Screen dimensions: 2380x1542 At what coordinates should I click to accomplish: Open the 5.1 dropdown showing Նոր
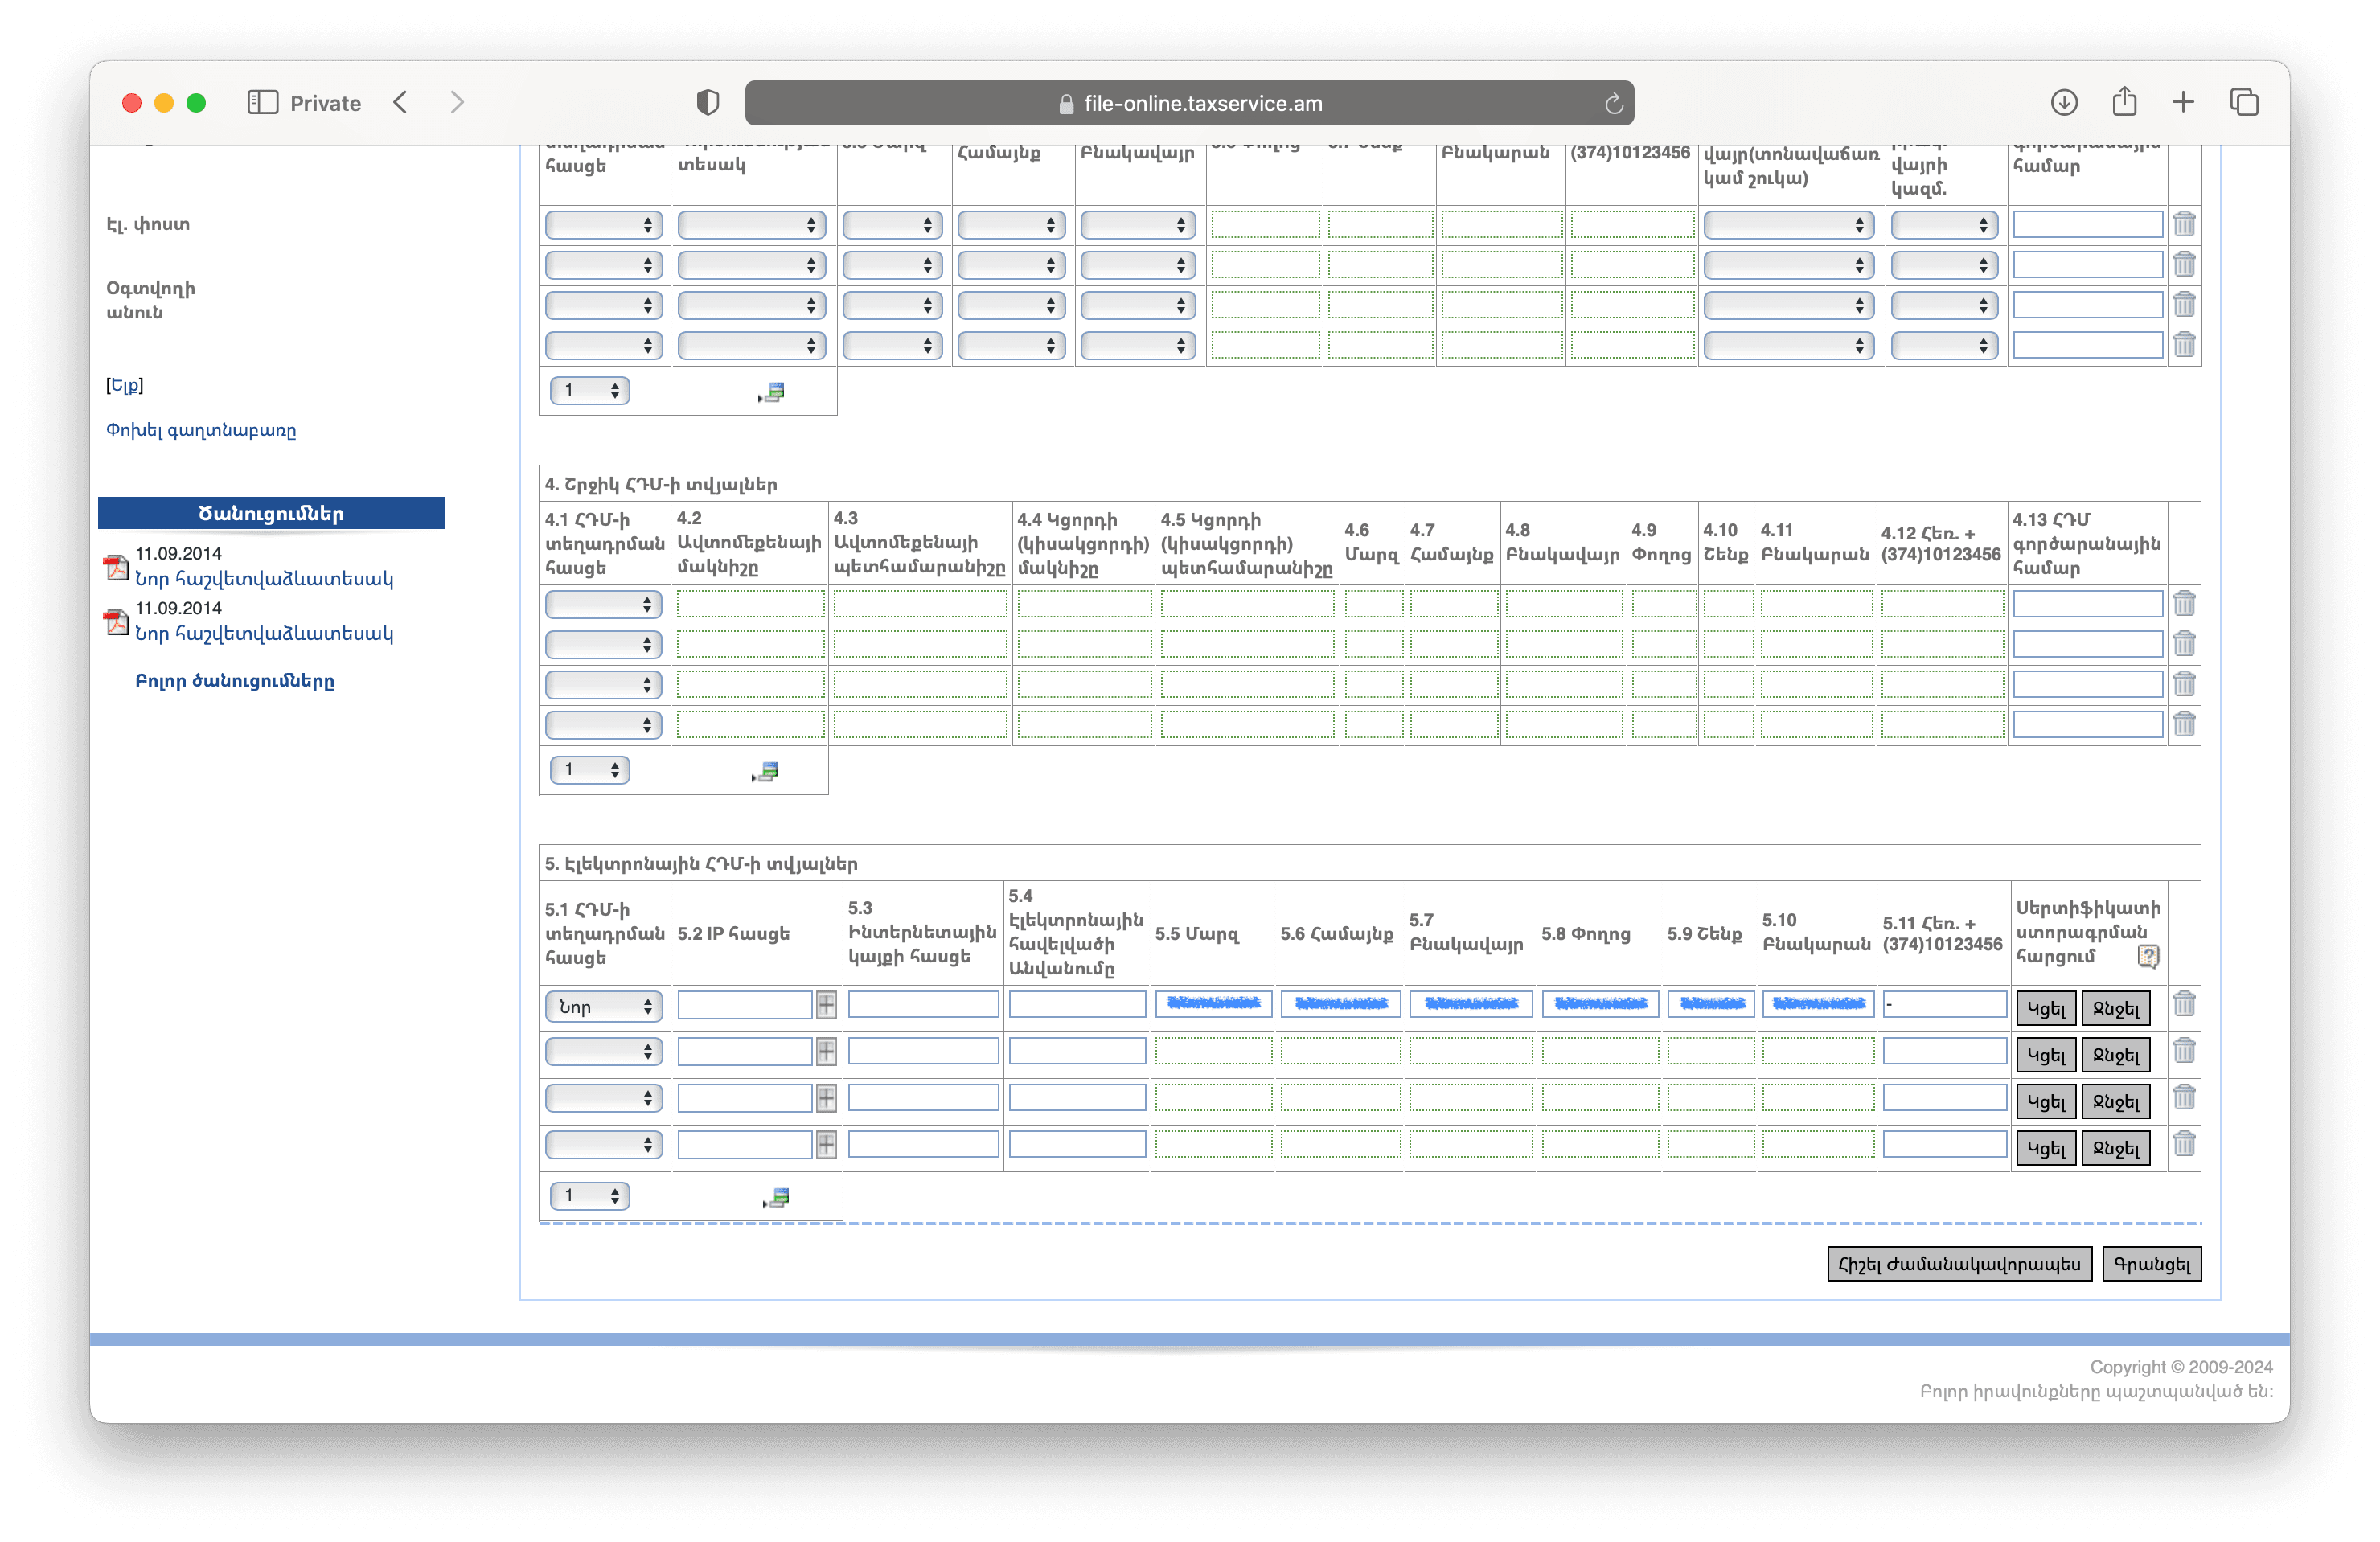point(604,1006)
